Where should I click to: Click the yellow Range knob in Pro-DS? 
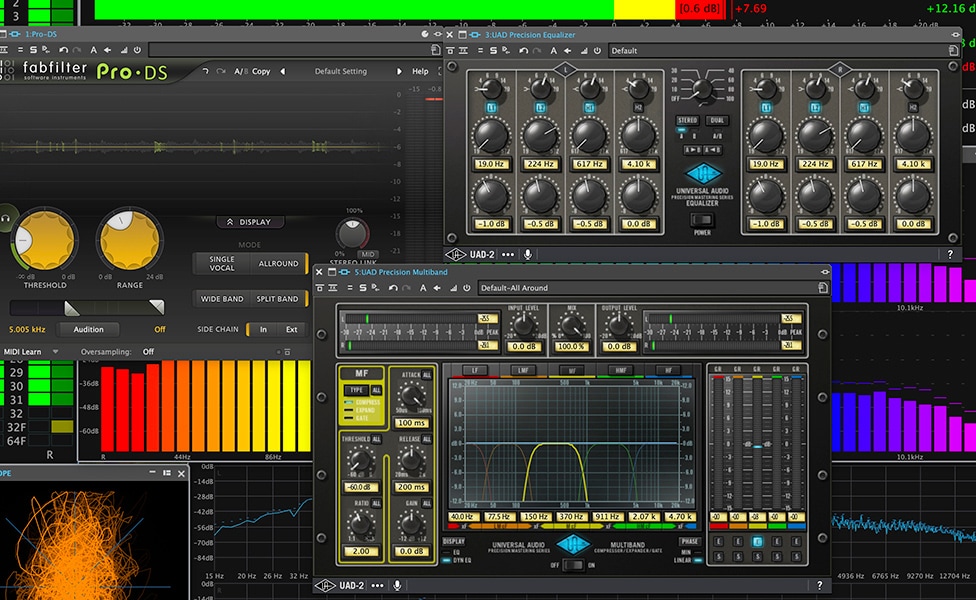pyautogui.click(x=129, y=240)
